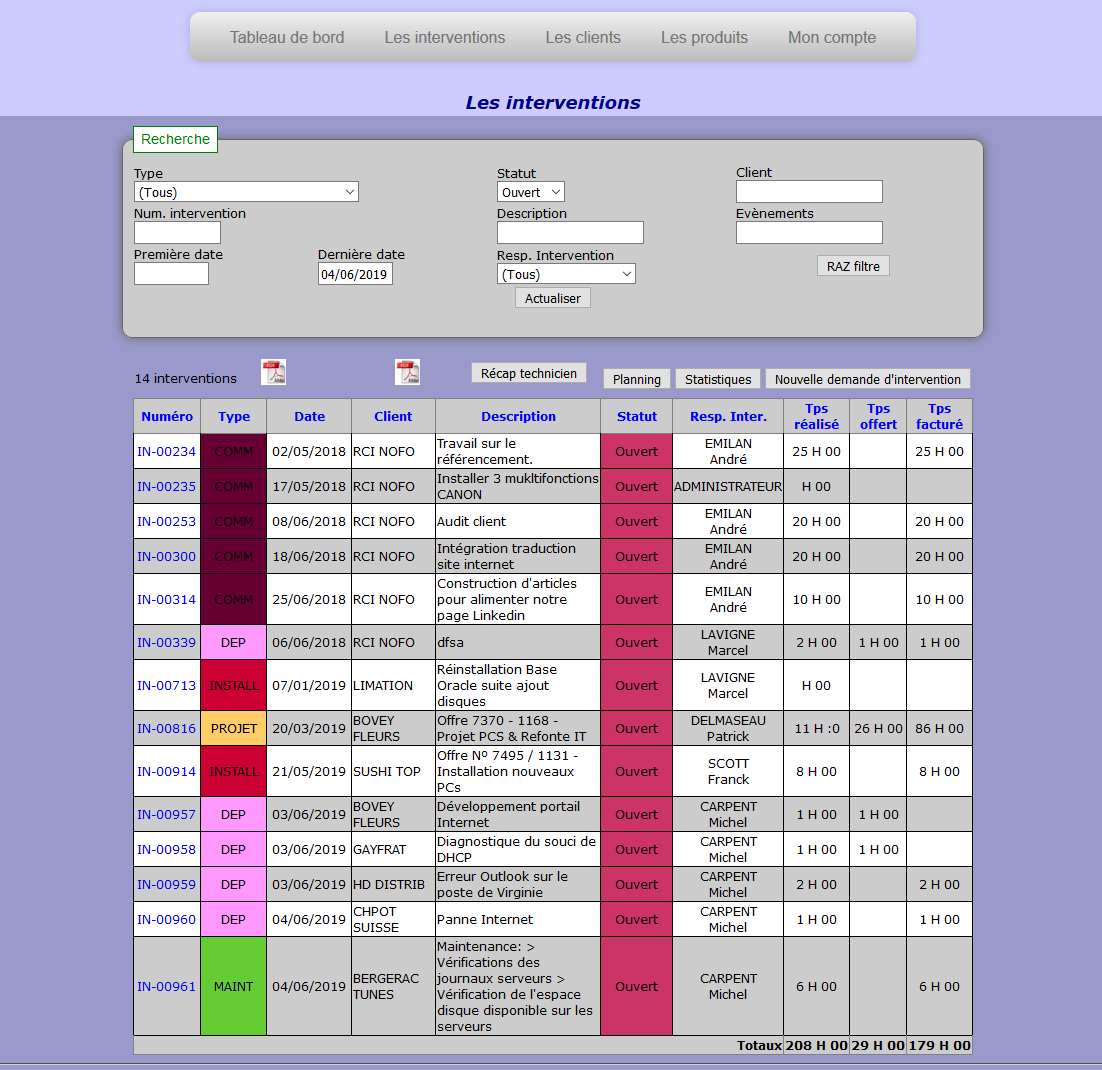This screenshot has height=1070, width=1102.
Task: Open intervention IN-00235
Action: point(167,486)
